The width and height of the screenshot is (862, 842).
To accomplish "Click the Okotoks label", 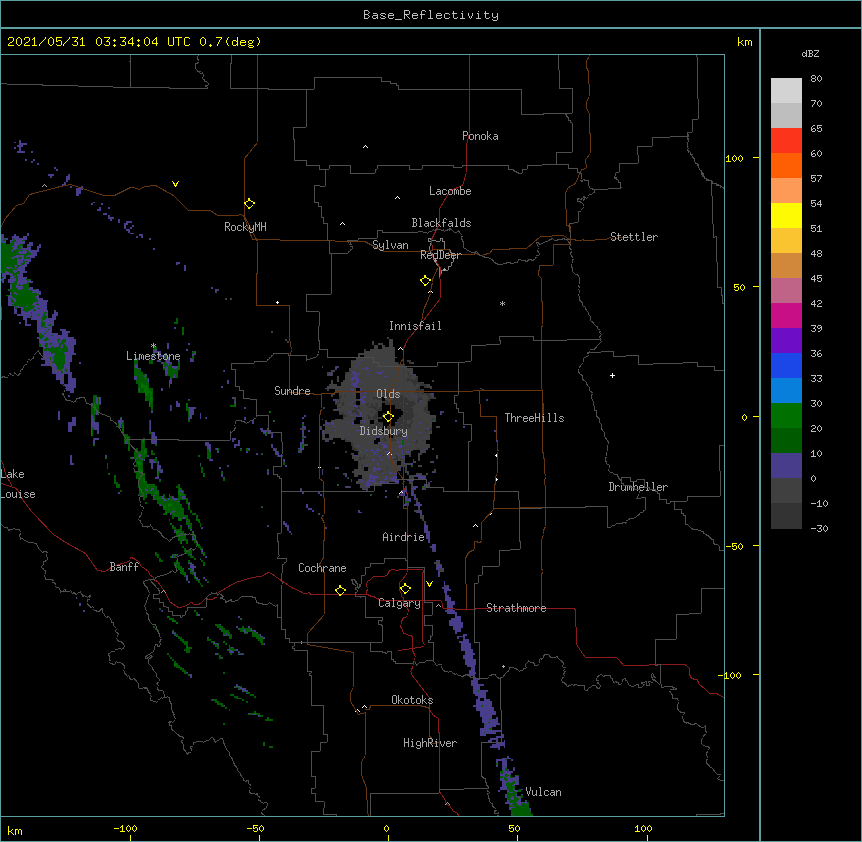I will tap(412, 700).
